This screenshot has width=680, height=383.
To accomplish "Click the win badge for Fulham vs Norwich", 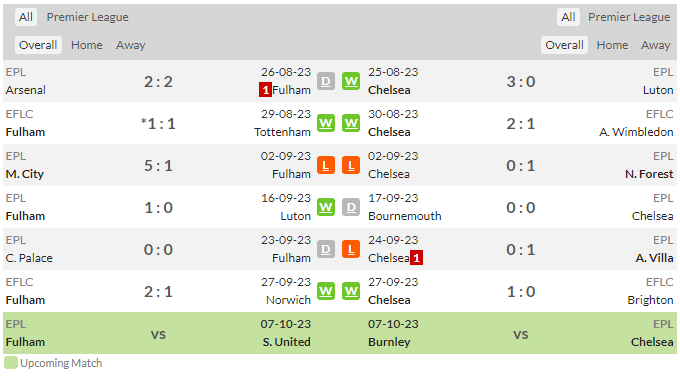I will click(326, 291).
